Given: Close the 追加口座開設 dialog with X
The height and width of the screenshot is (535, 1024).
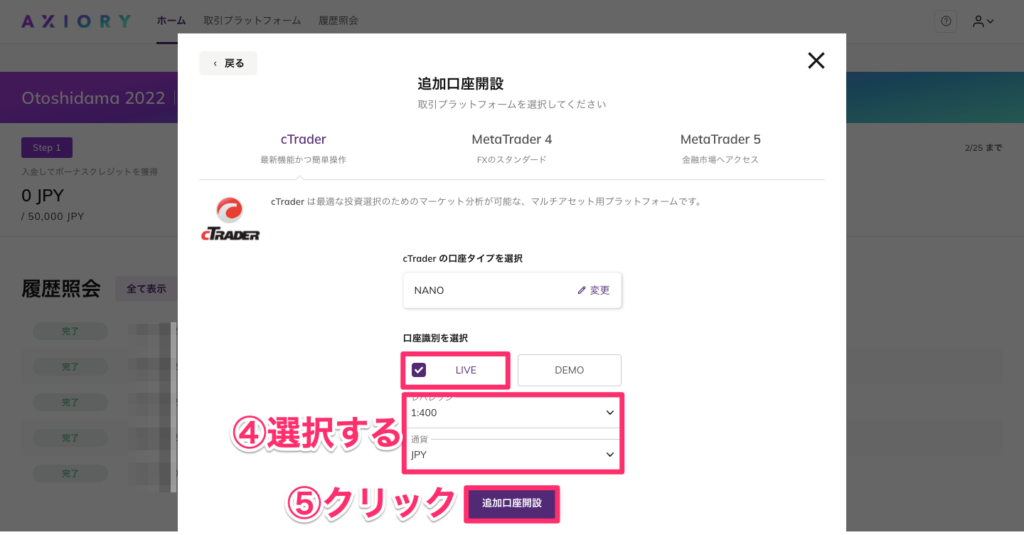Looking at the screenshot, I should (816, 61).
